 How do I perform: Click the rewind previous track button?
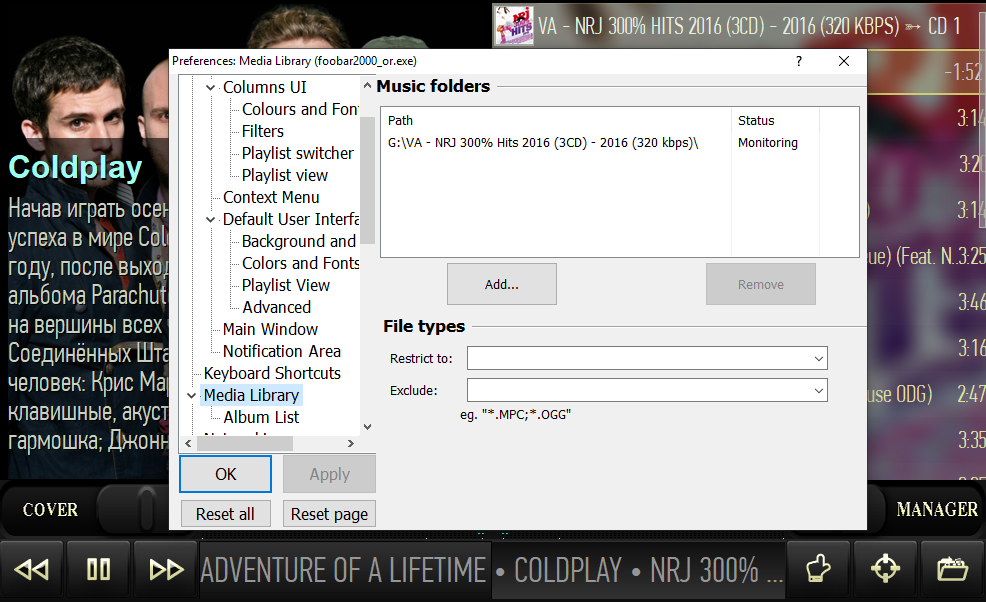tap(32, 570)
